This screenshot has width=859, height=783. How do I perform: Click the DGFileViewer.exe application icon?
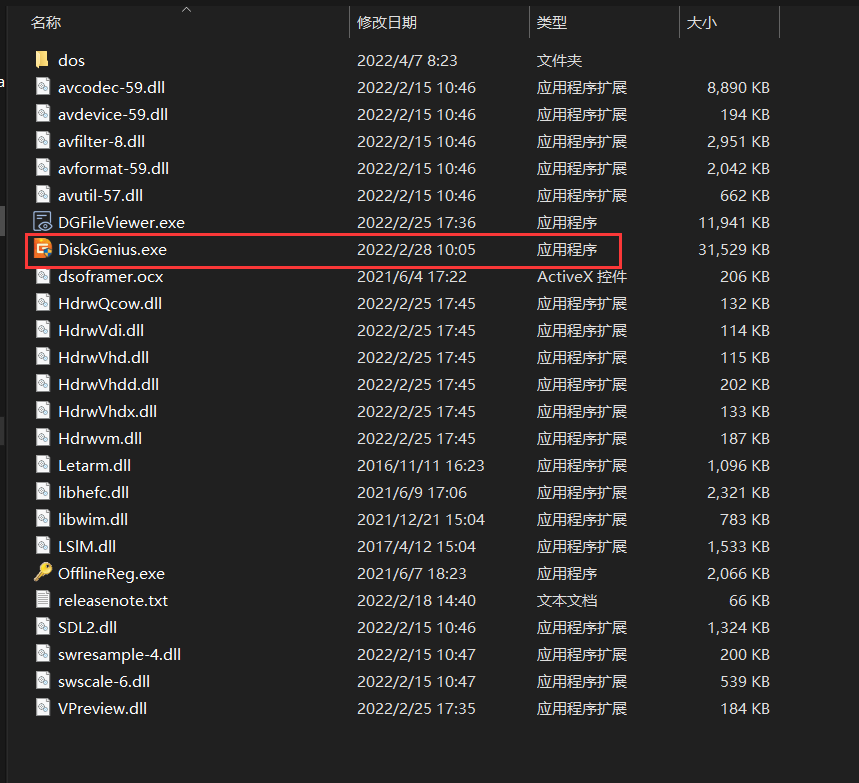(43, 222)
